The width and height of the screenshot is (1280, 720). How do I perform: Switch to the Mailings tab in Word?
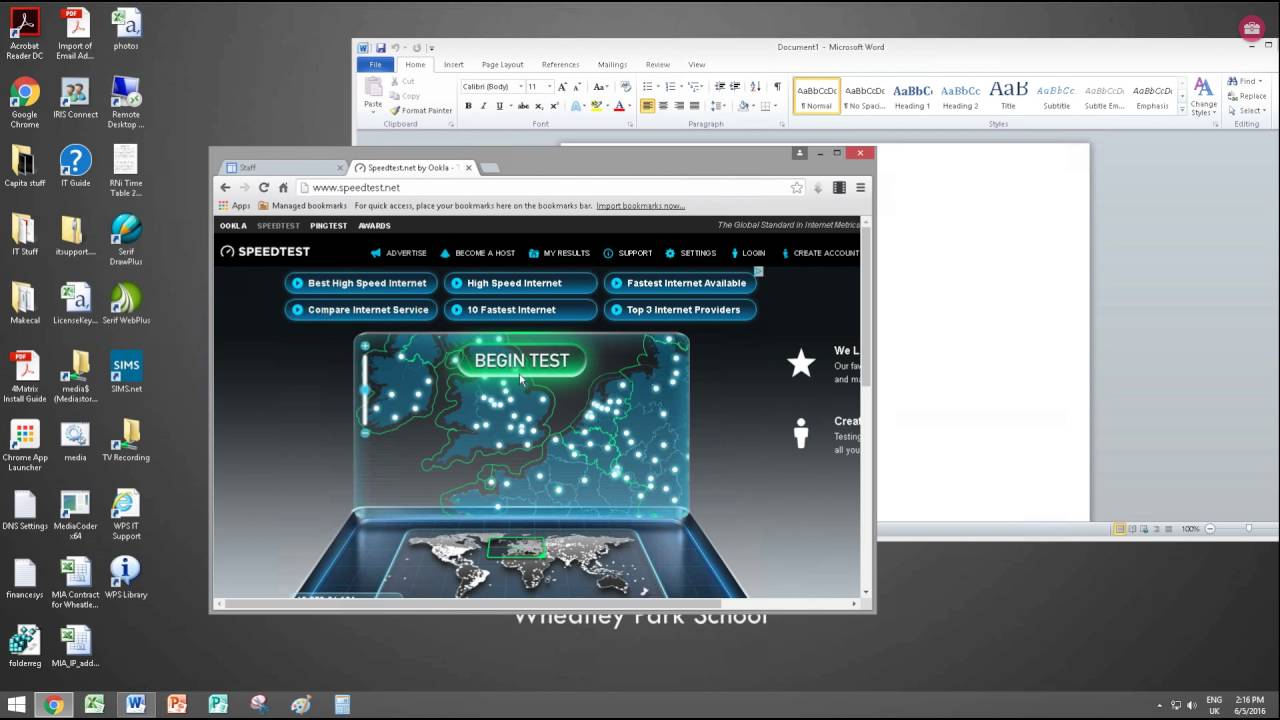point(612,64)
